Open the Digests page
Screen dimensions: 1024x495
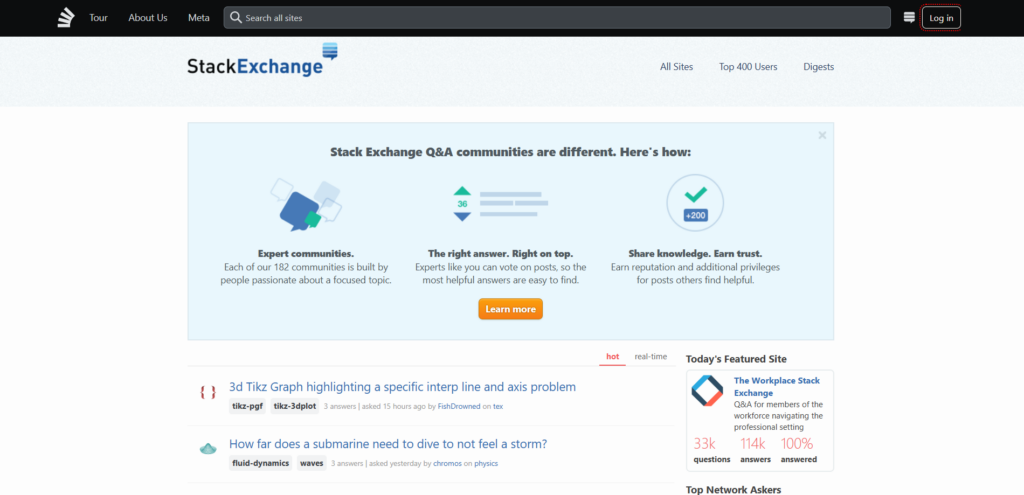tap(818, 67)
